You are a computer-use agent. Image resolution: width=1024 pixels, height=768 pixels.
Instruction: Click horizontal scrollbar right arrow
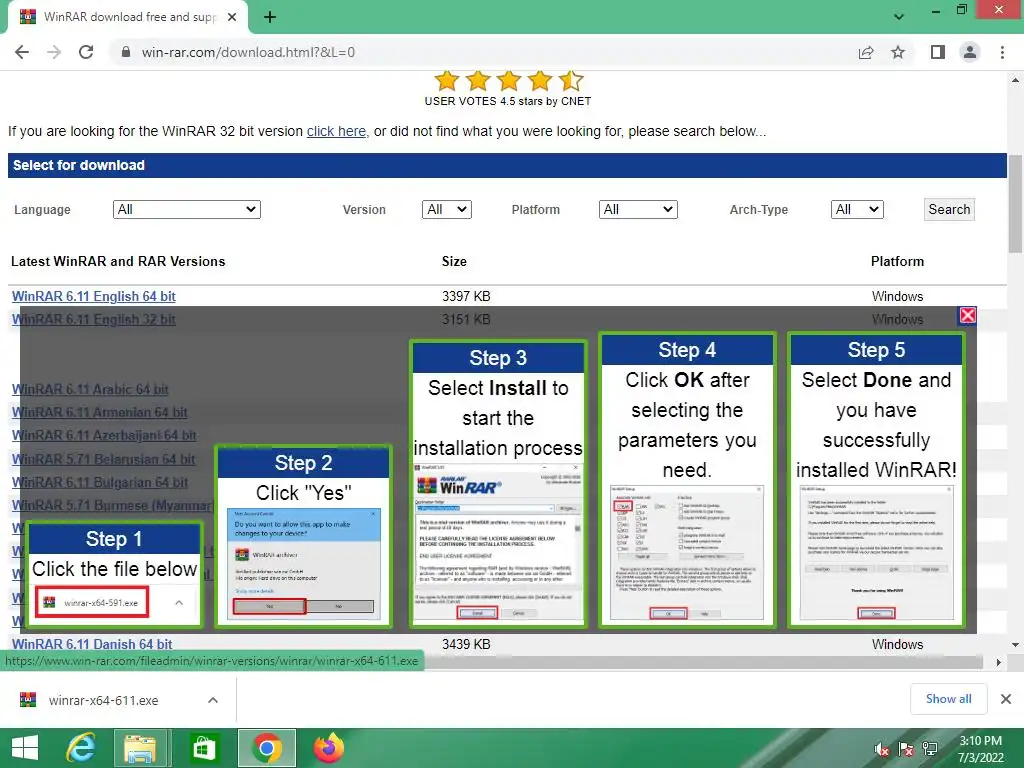pos(998,662)
